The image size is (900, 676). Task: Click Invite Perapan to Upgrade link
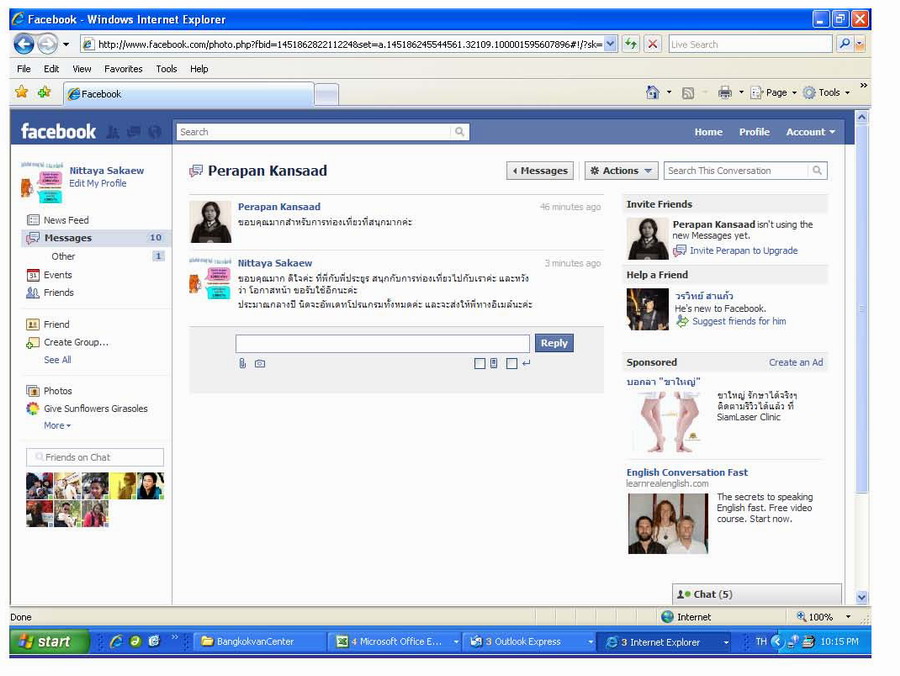[743, 251]
